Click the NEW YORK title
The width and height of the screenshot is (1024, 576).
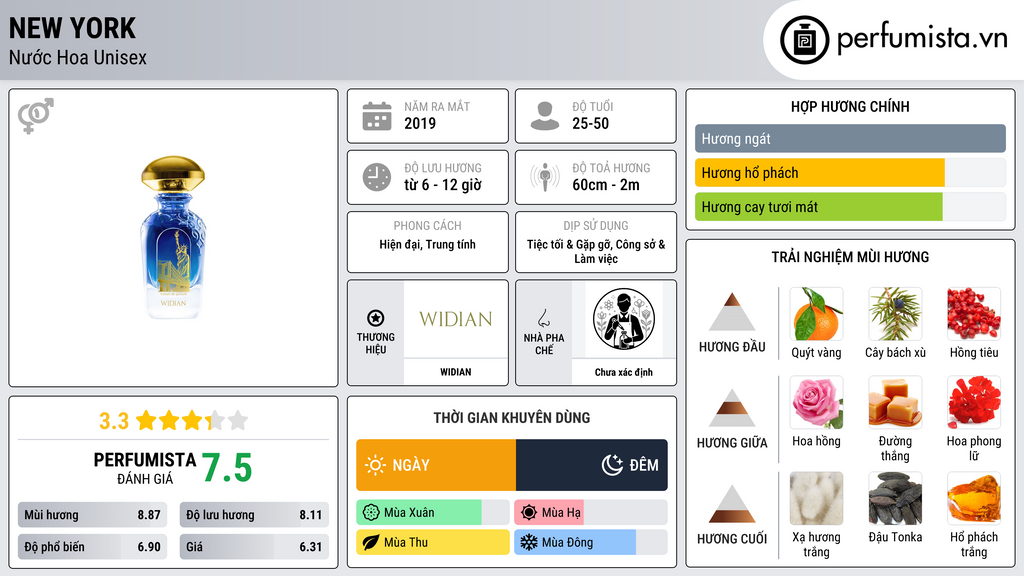[72, 28]
